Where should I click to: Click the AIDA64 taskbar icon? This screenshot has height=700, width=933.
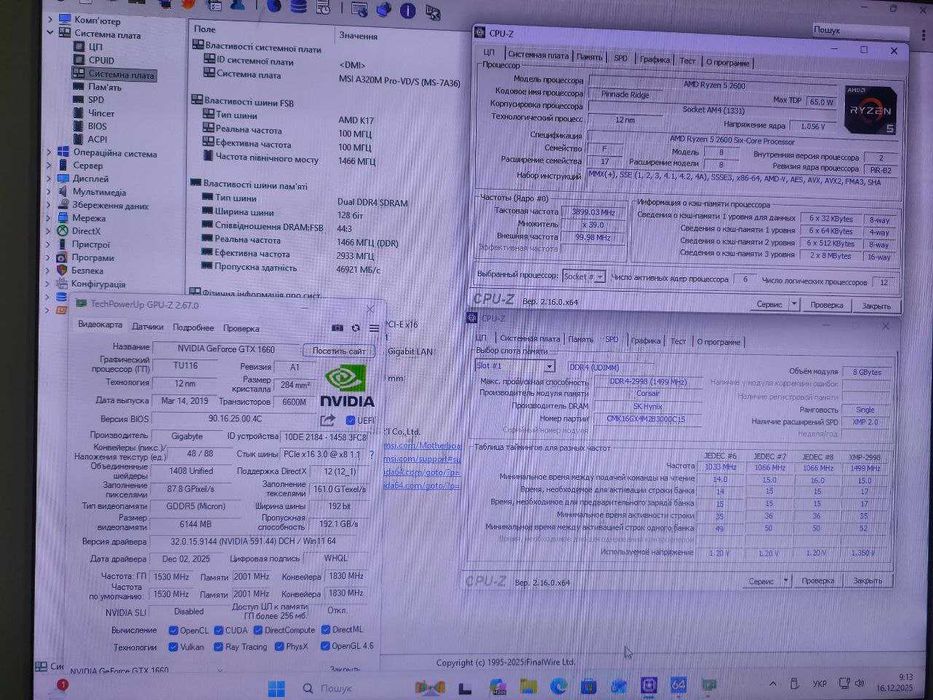point(678,686)
